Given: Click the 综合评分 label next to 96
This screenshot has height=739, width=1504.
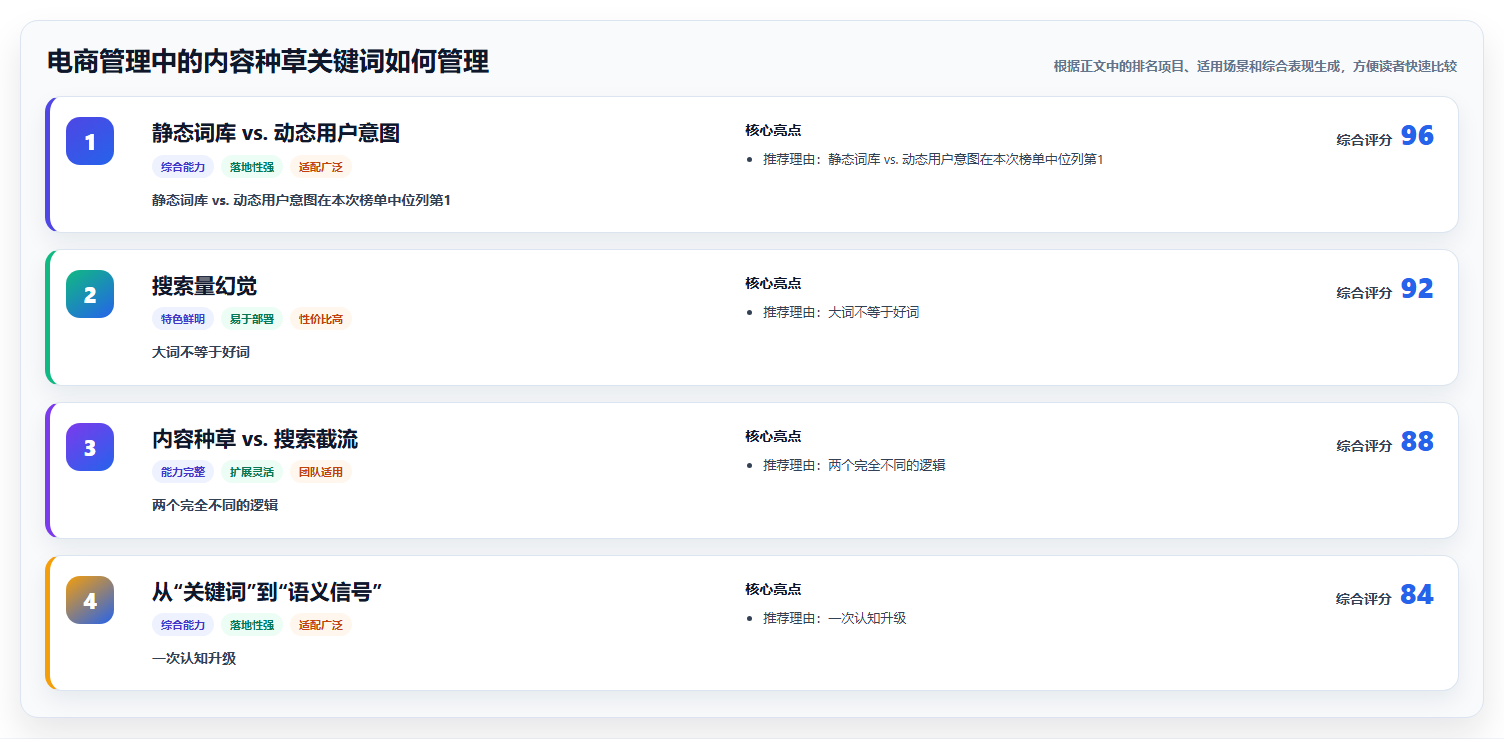Looking at the screenshot, I should [1364, 140].
